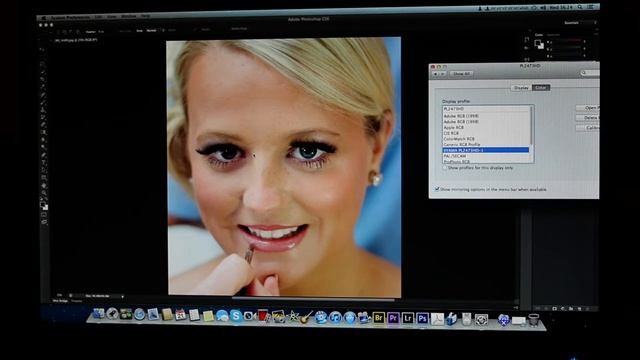Screen dimensions: 640x360
Task: Switch to the Color tab
Action: (x=541, y=88)
